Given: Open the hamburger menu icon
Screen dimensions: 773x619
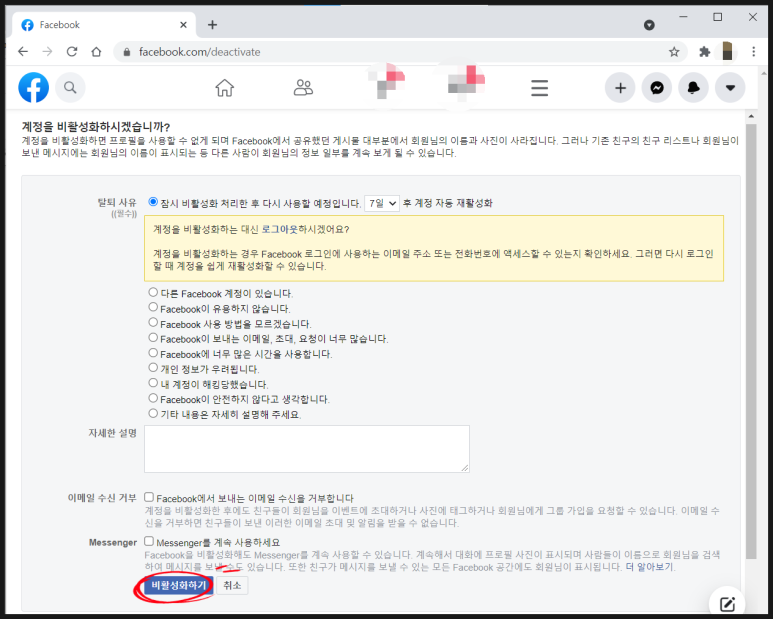Looking at the screenshot, I should [x=539, y=88].
